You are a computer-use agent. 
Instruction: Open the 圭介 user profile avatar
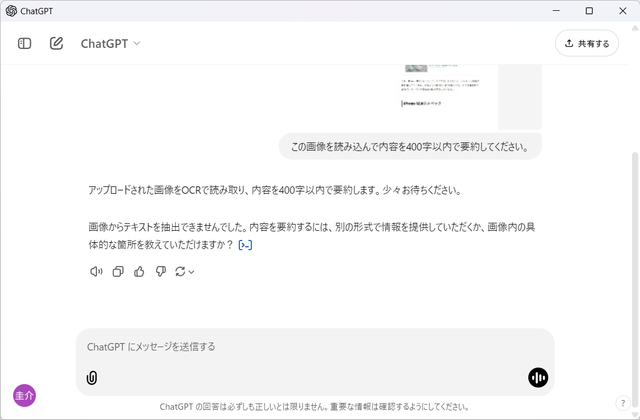tap(24, 396)
